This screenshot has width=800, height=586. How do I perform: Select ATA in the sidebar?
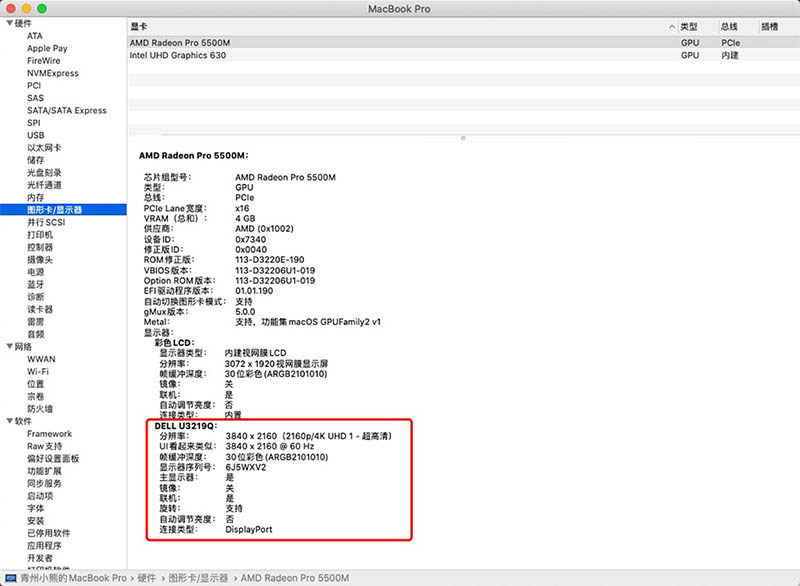(35, 36)
